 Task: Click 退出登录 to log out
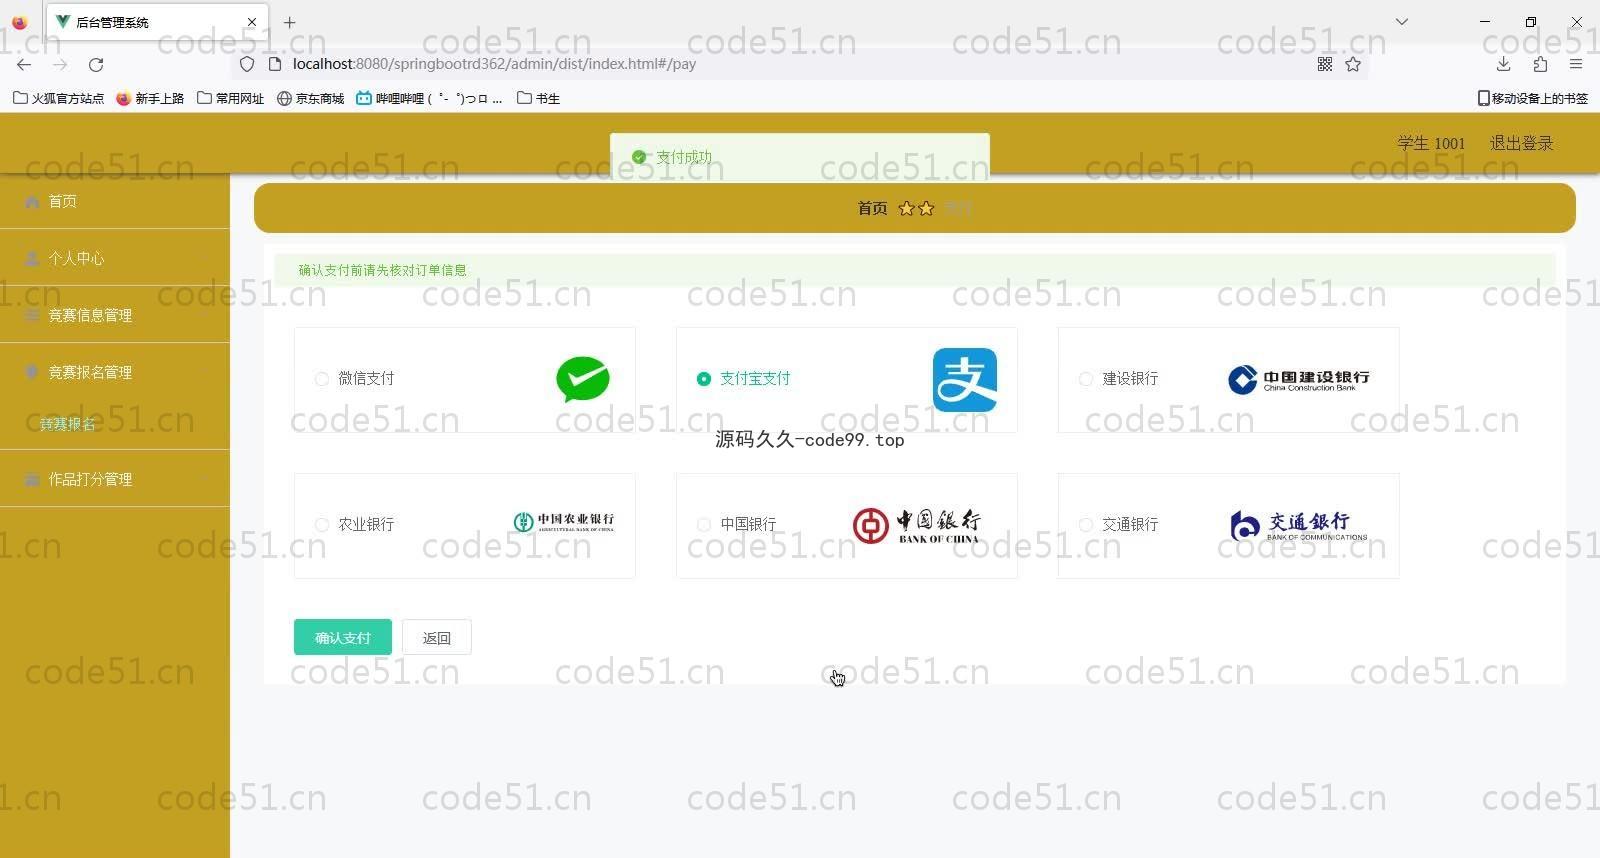tap(1521, 143)
